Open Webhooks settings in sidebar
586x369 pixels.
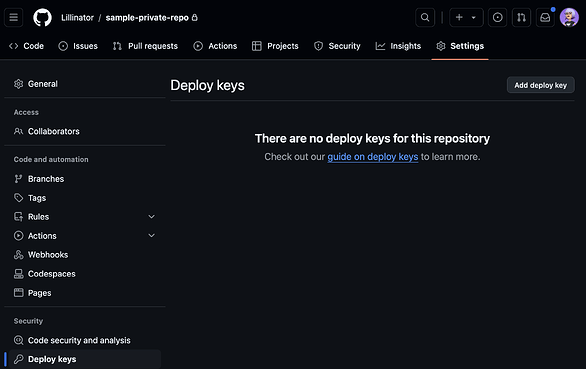coord(85,255)
